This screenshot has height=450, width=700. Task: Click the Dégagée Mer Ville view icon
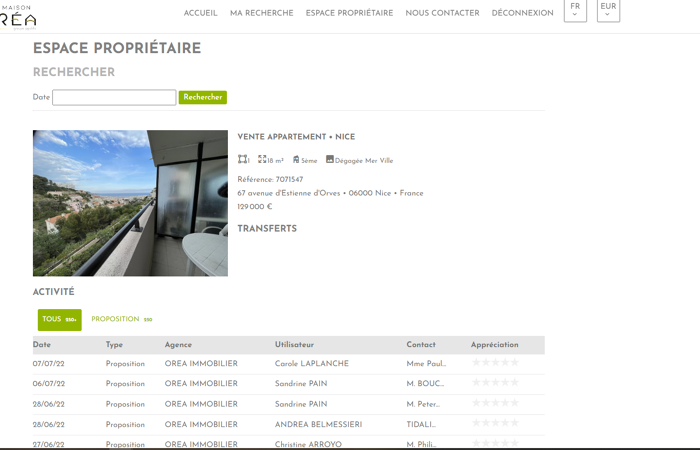click(330, 159)
